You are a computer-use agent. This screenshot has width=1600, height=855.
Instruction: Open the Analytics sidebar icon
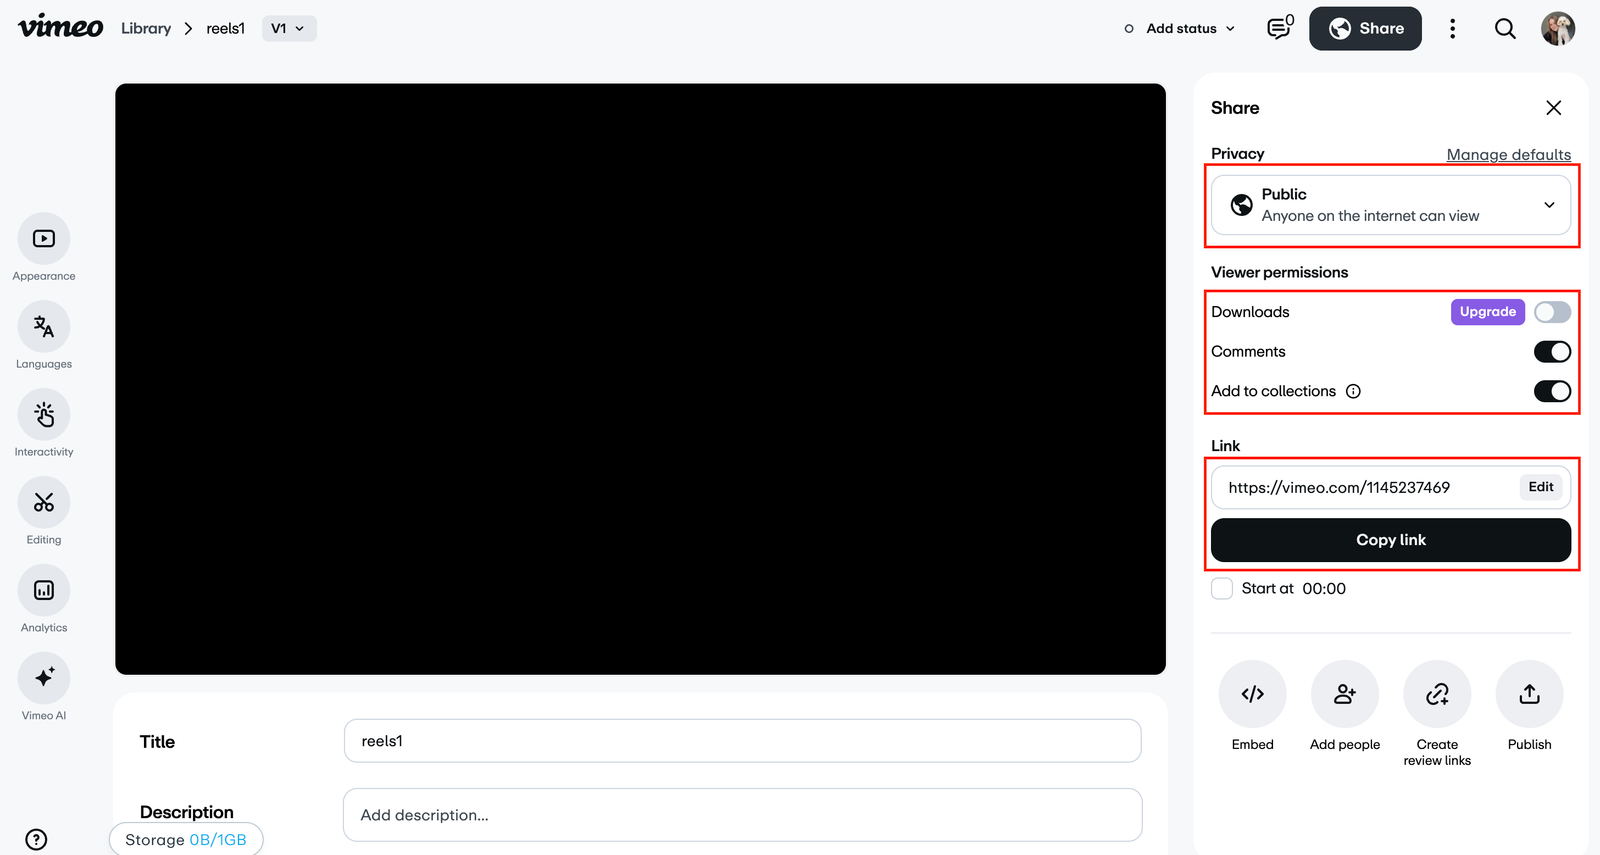(x=44, y=590)
